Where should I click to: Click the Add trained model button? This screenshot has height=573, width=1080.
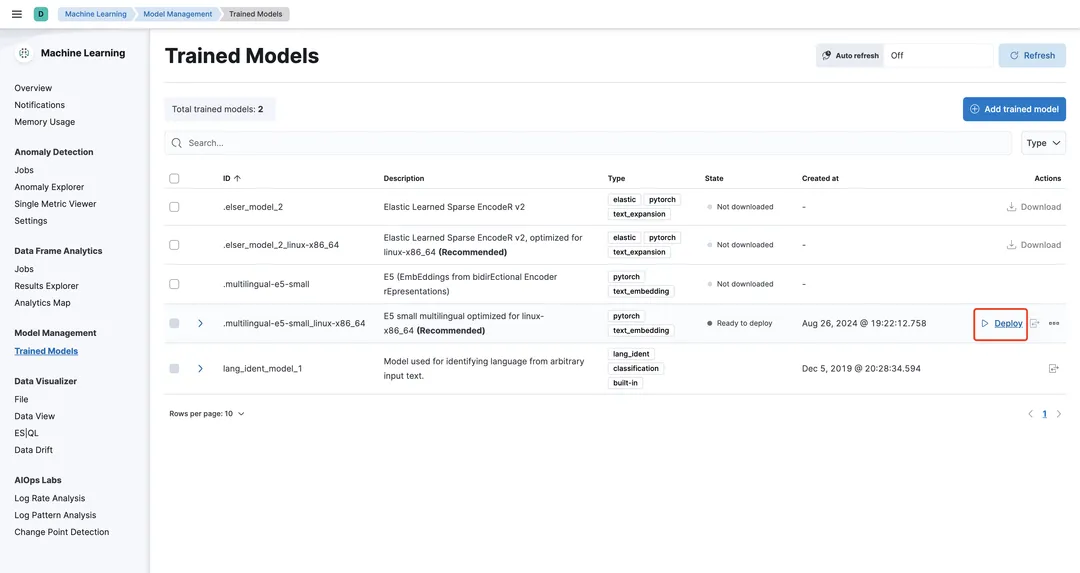point(1014,109)
